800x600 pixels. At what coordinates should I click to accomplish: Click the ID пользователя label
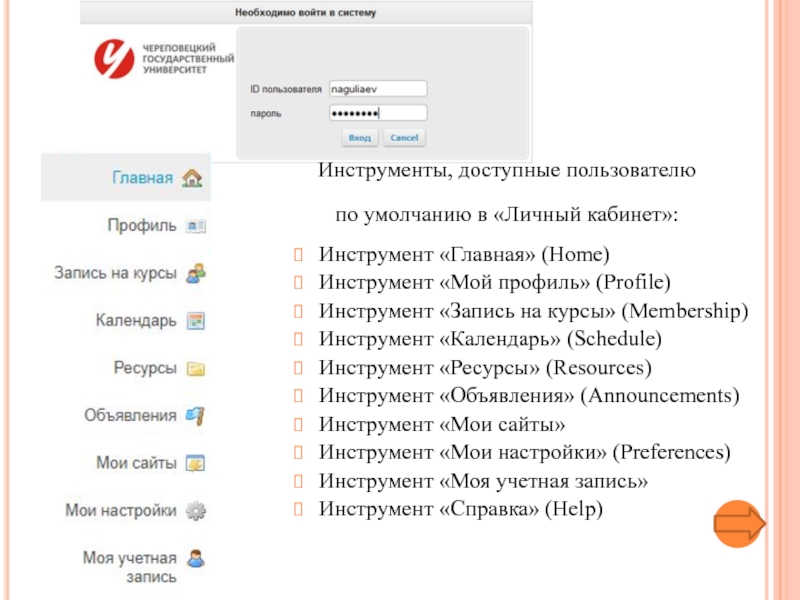tap(286, 89)
